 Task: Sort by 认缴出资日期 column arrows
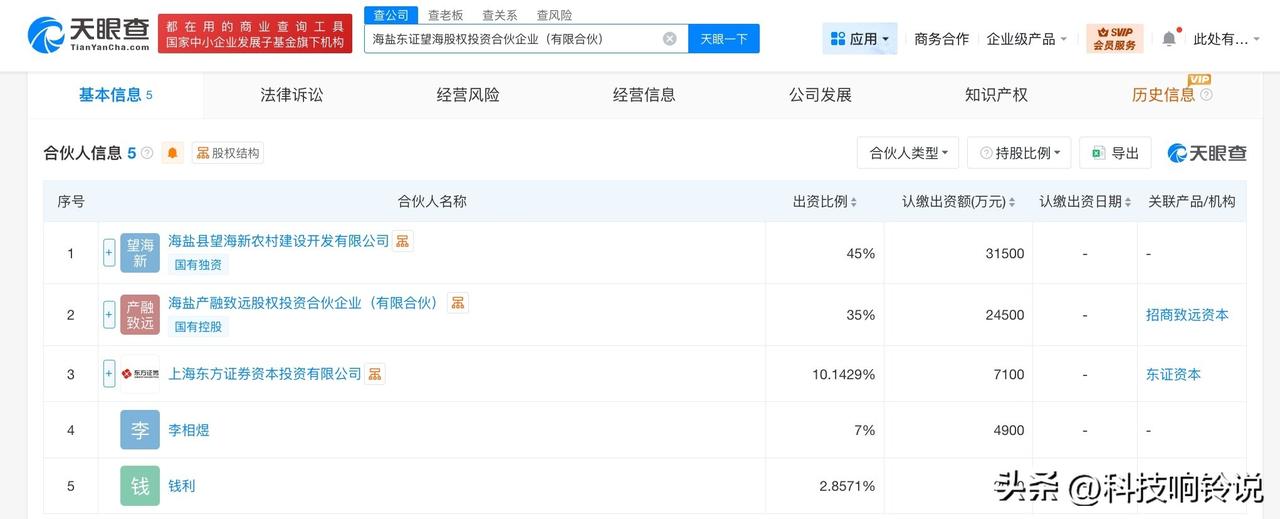tap(1127, 202)
